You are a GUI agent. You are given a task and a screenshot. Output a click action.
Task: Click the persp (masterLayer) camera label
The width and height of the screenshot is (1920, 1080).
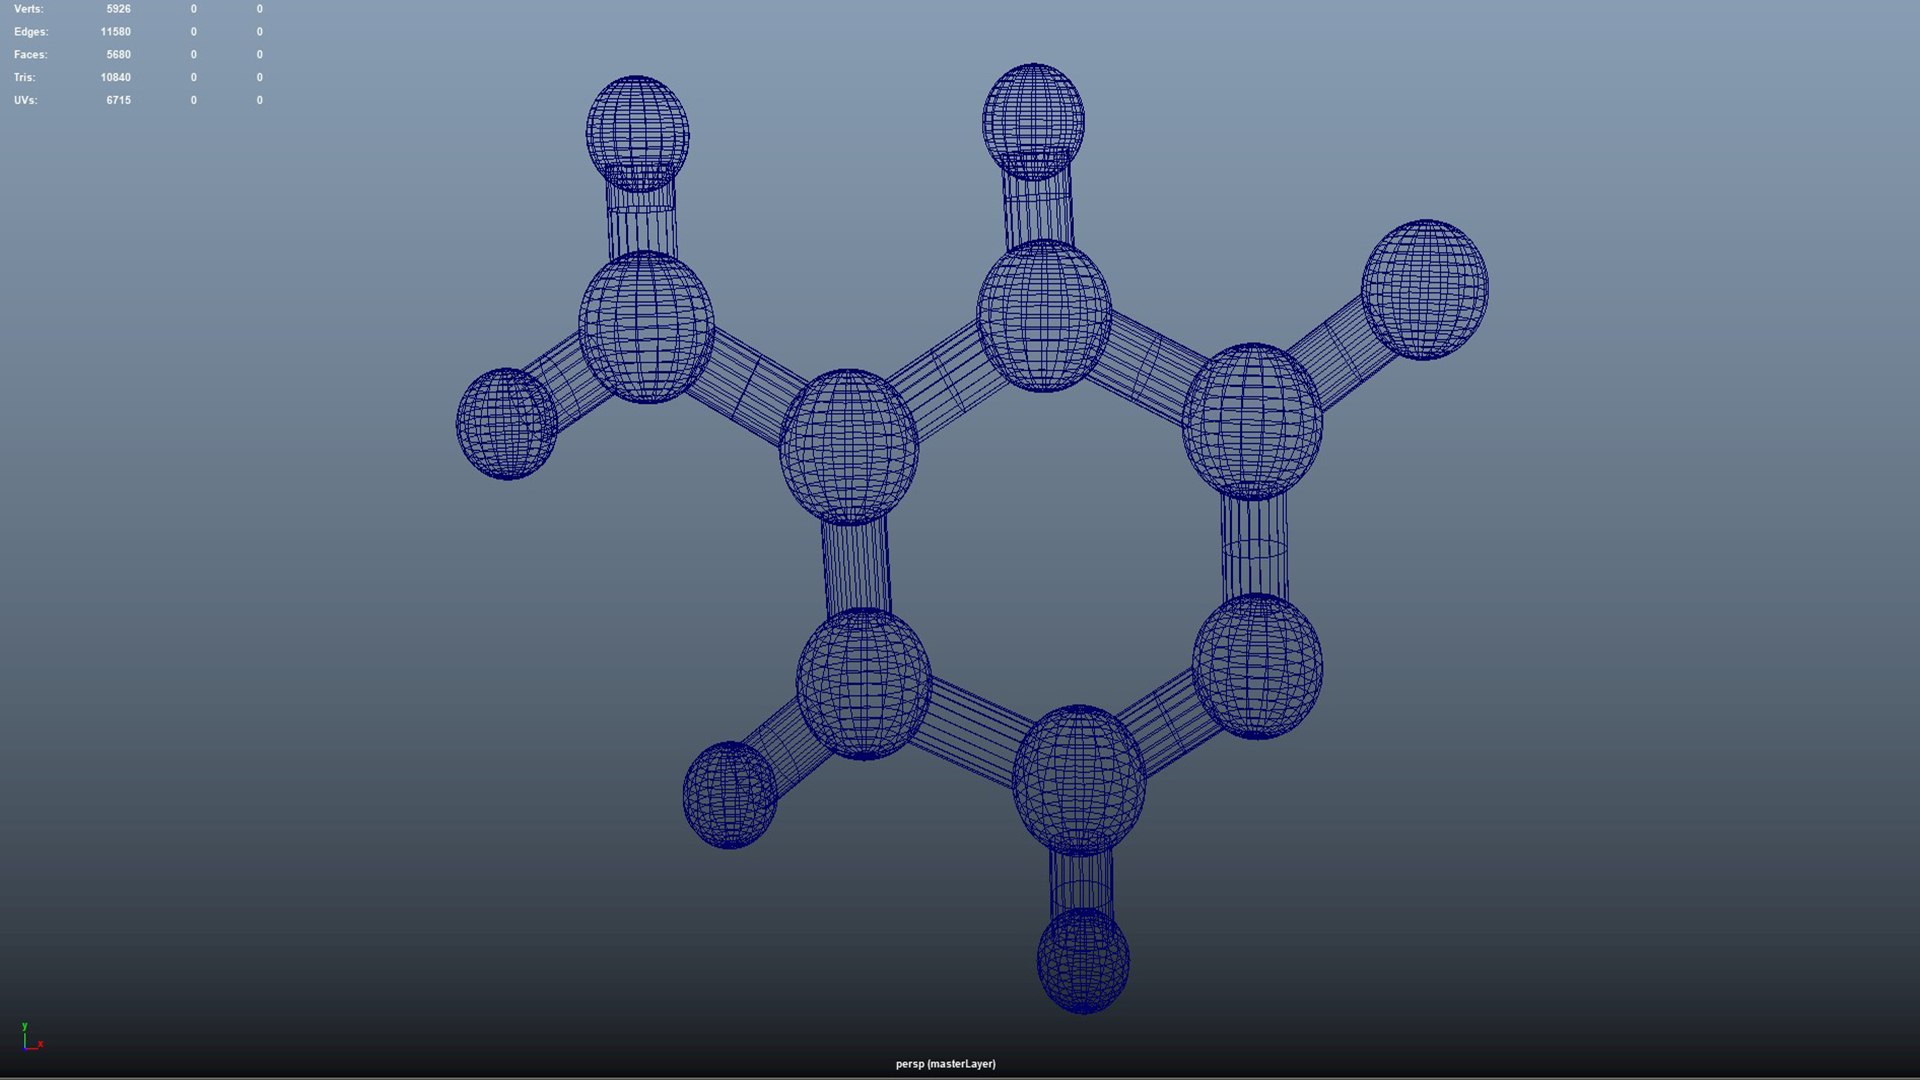pos(945,1064)
